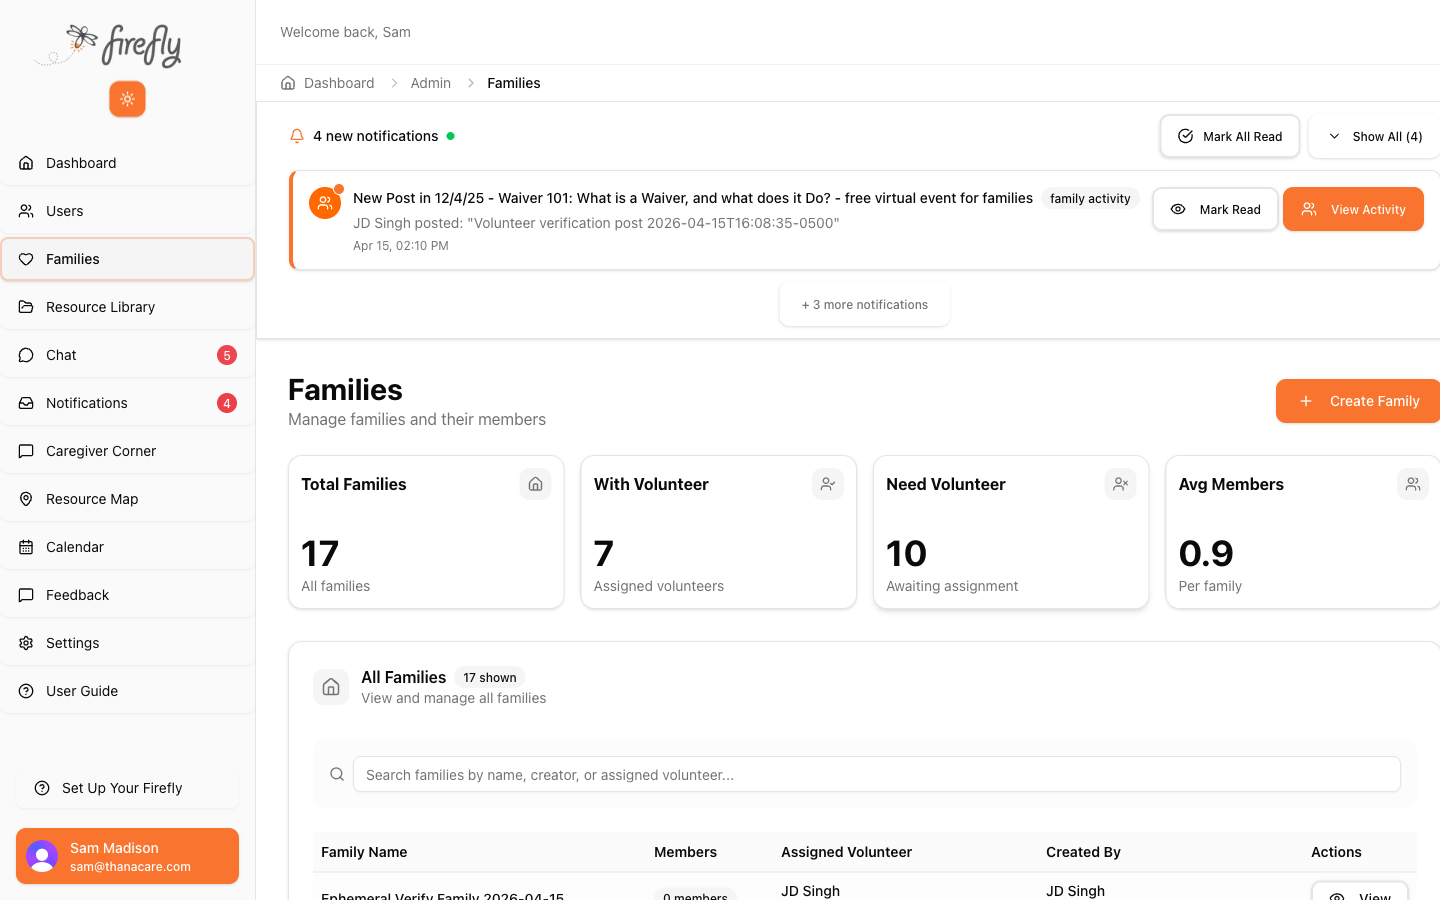Click the Actions column header

[x=1336, y=852]
